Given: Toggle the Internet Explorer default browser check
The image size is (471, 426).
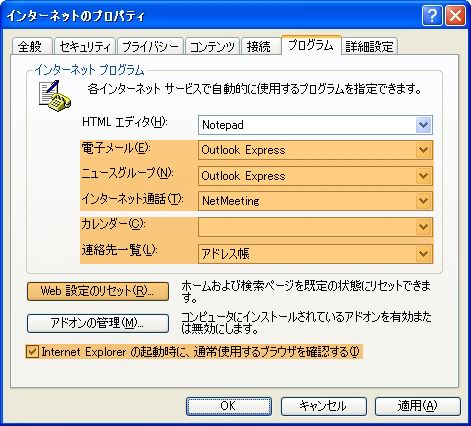Looking at the screenshot, I should [x=32, y=352].
